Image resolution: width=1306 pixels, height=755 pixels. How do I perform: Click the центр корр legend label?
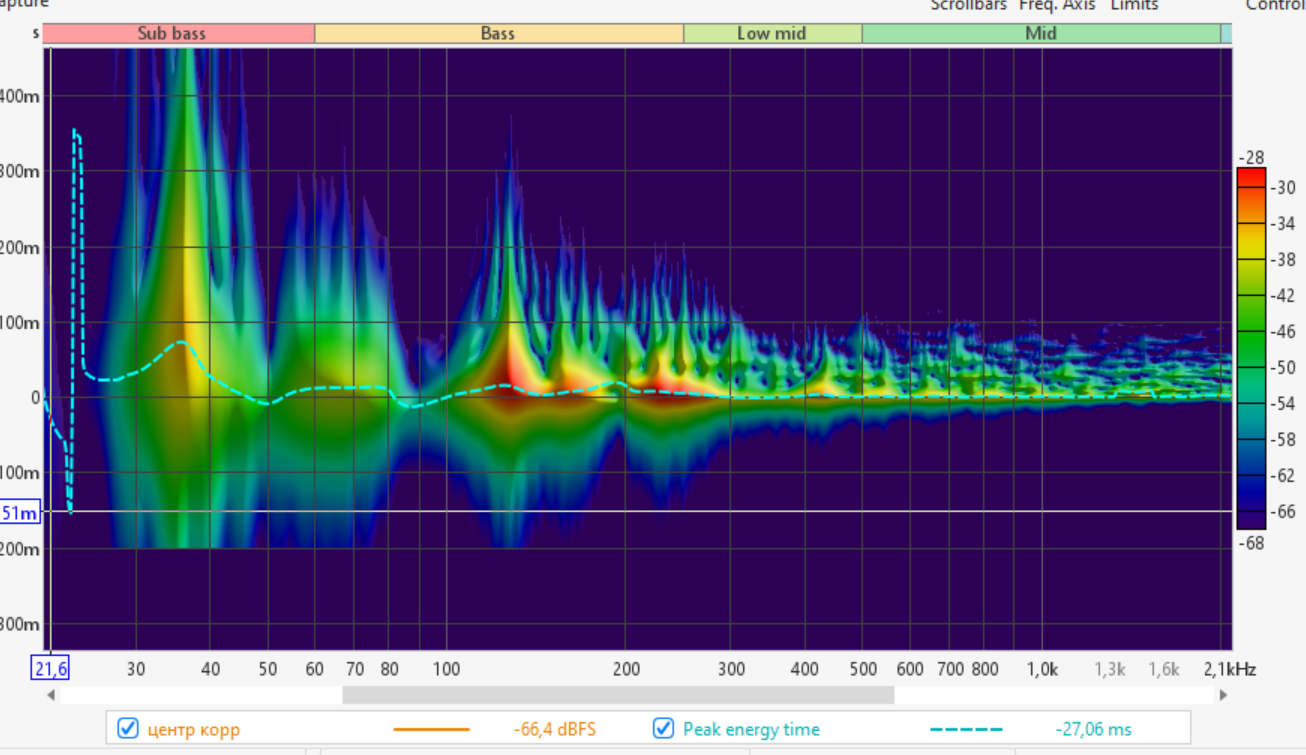[194, 729]
